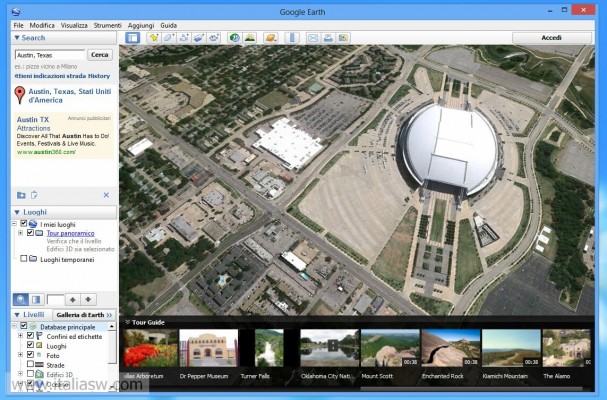This screenshot has height=400, width=607.
Task: Email the current view with the envelope icon
Action: click(313, 38)
